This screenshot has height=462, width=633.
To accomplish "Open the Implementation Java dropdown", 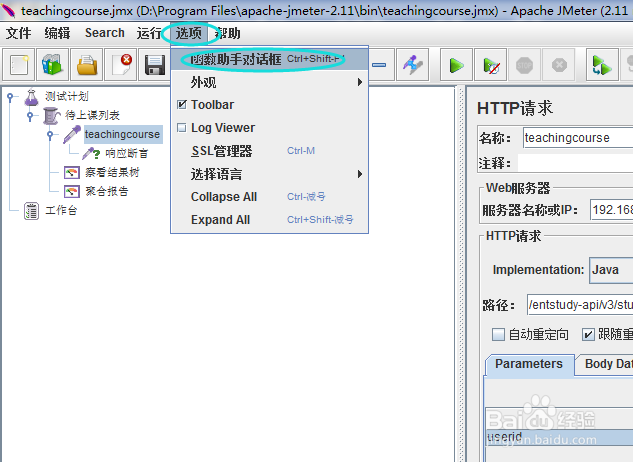I will (x=611, y=270).
